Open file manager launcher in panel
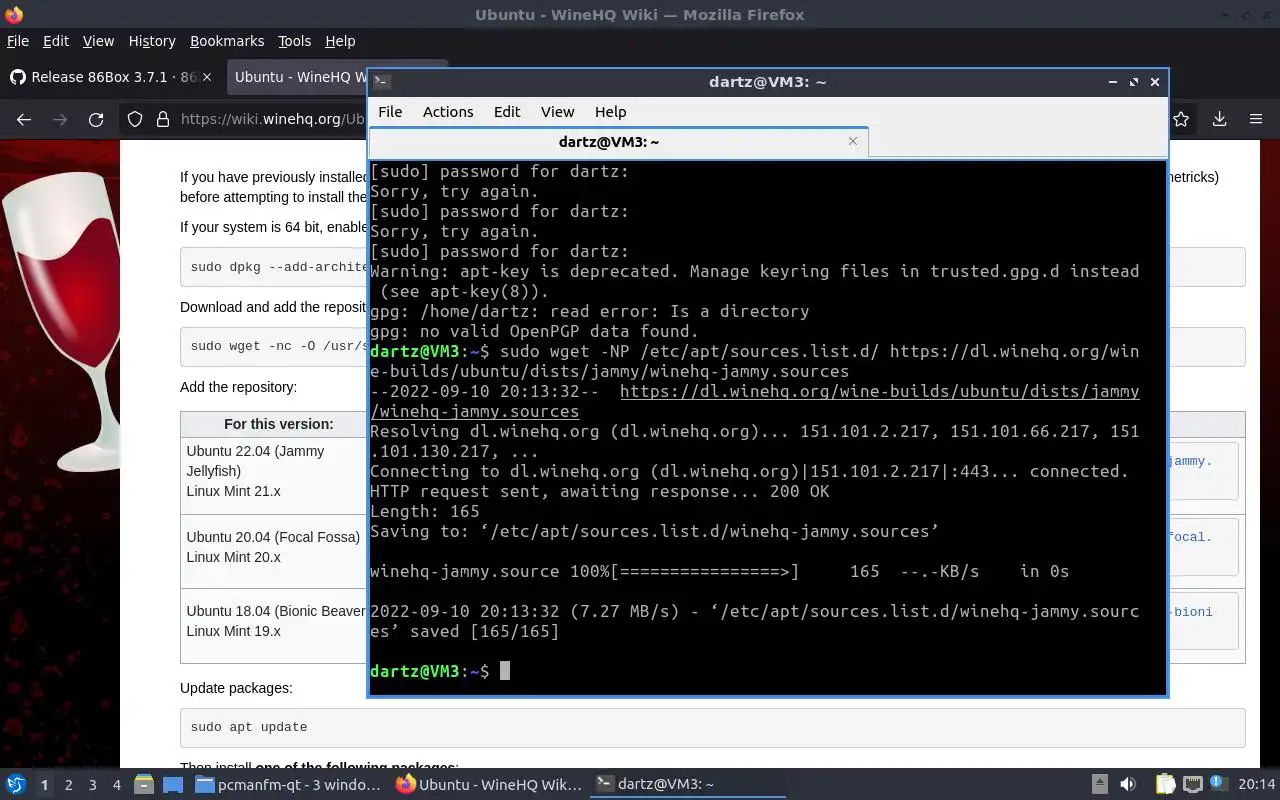The height and width of the screenshot is (800, 1280). coord(143,784)
